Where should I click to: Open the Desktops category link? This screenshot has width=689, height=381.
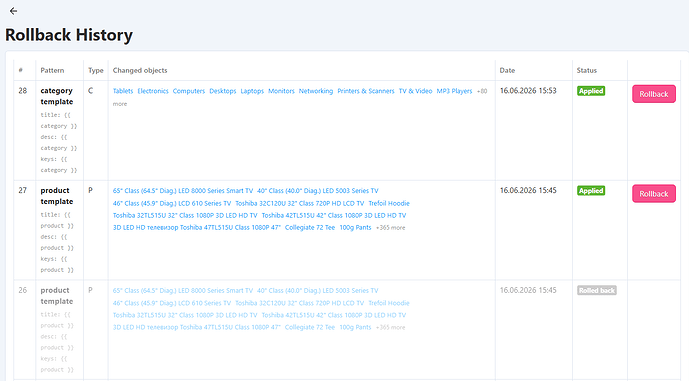coord(223,91)
